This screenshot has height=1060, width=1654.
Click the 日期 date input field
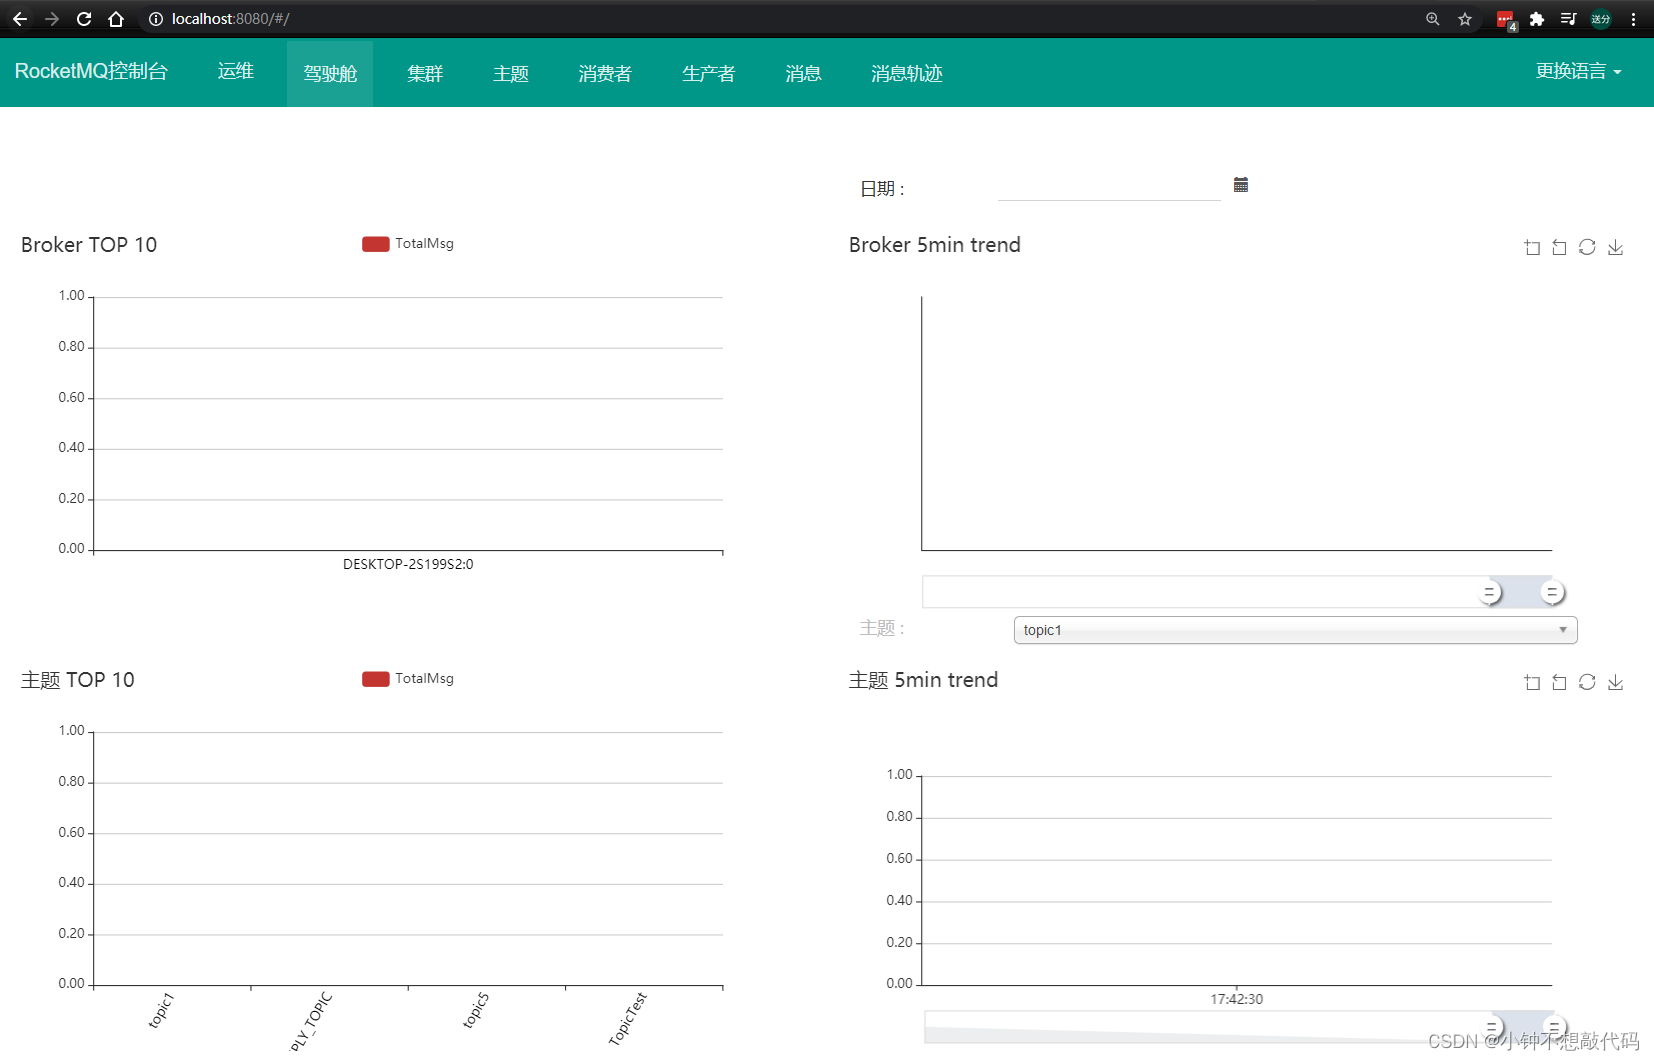point(1109,187)
